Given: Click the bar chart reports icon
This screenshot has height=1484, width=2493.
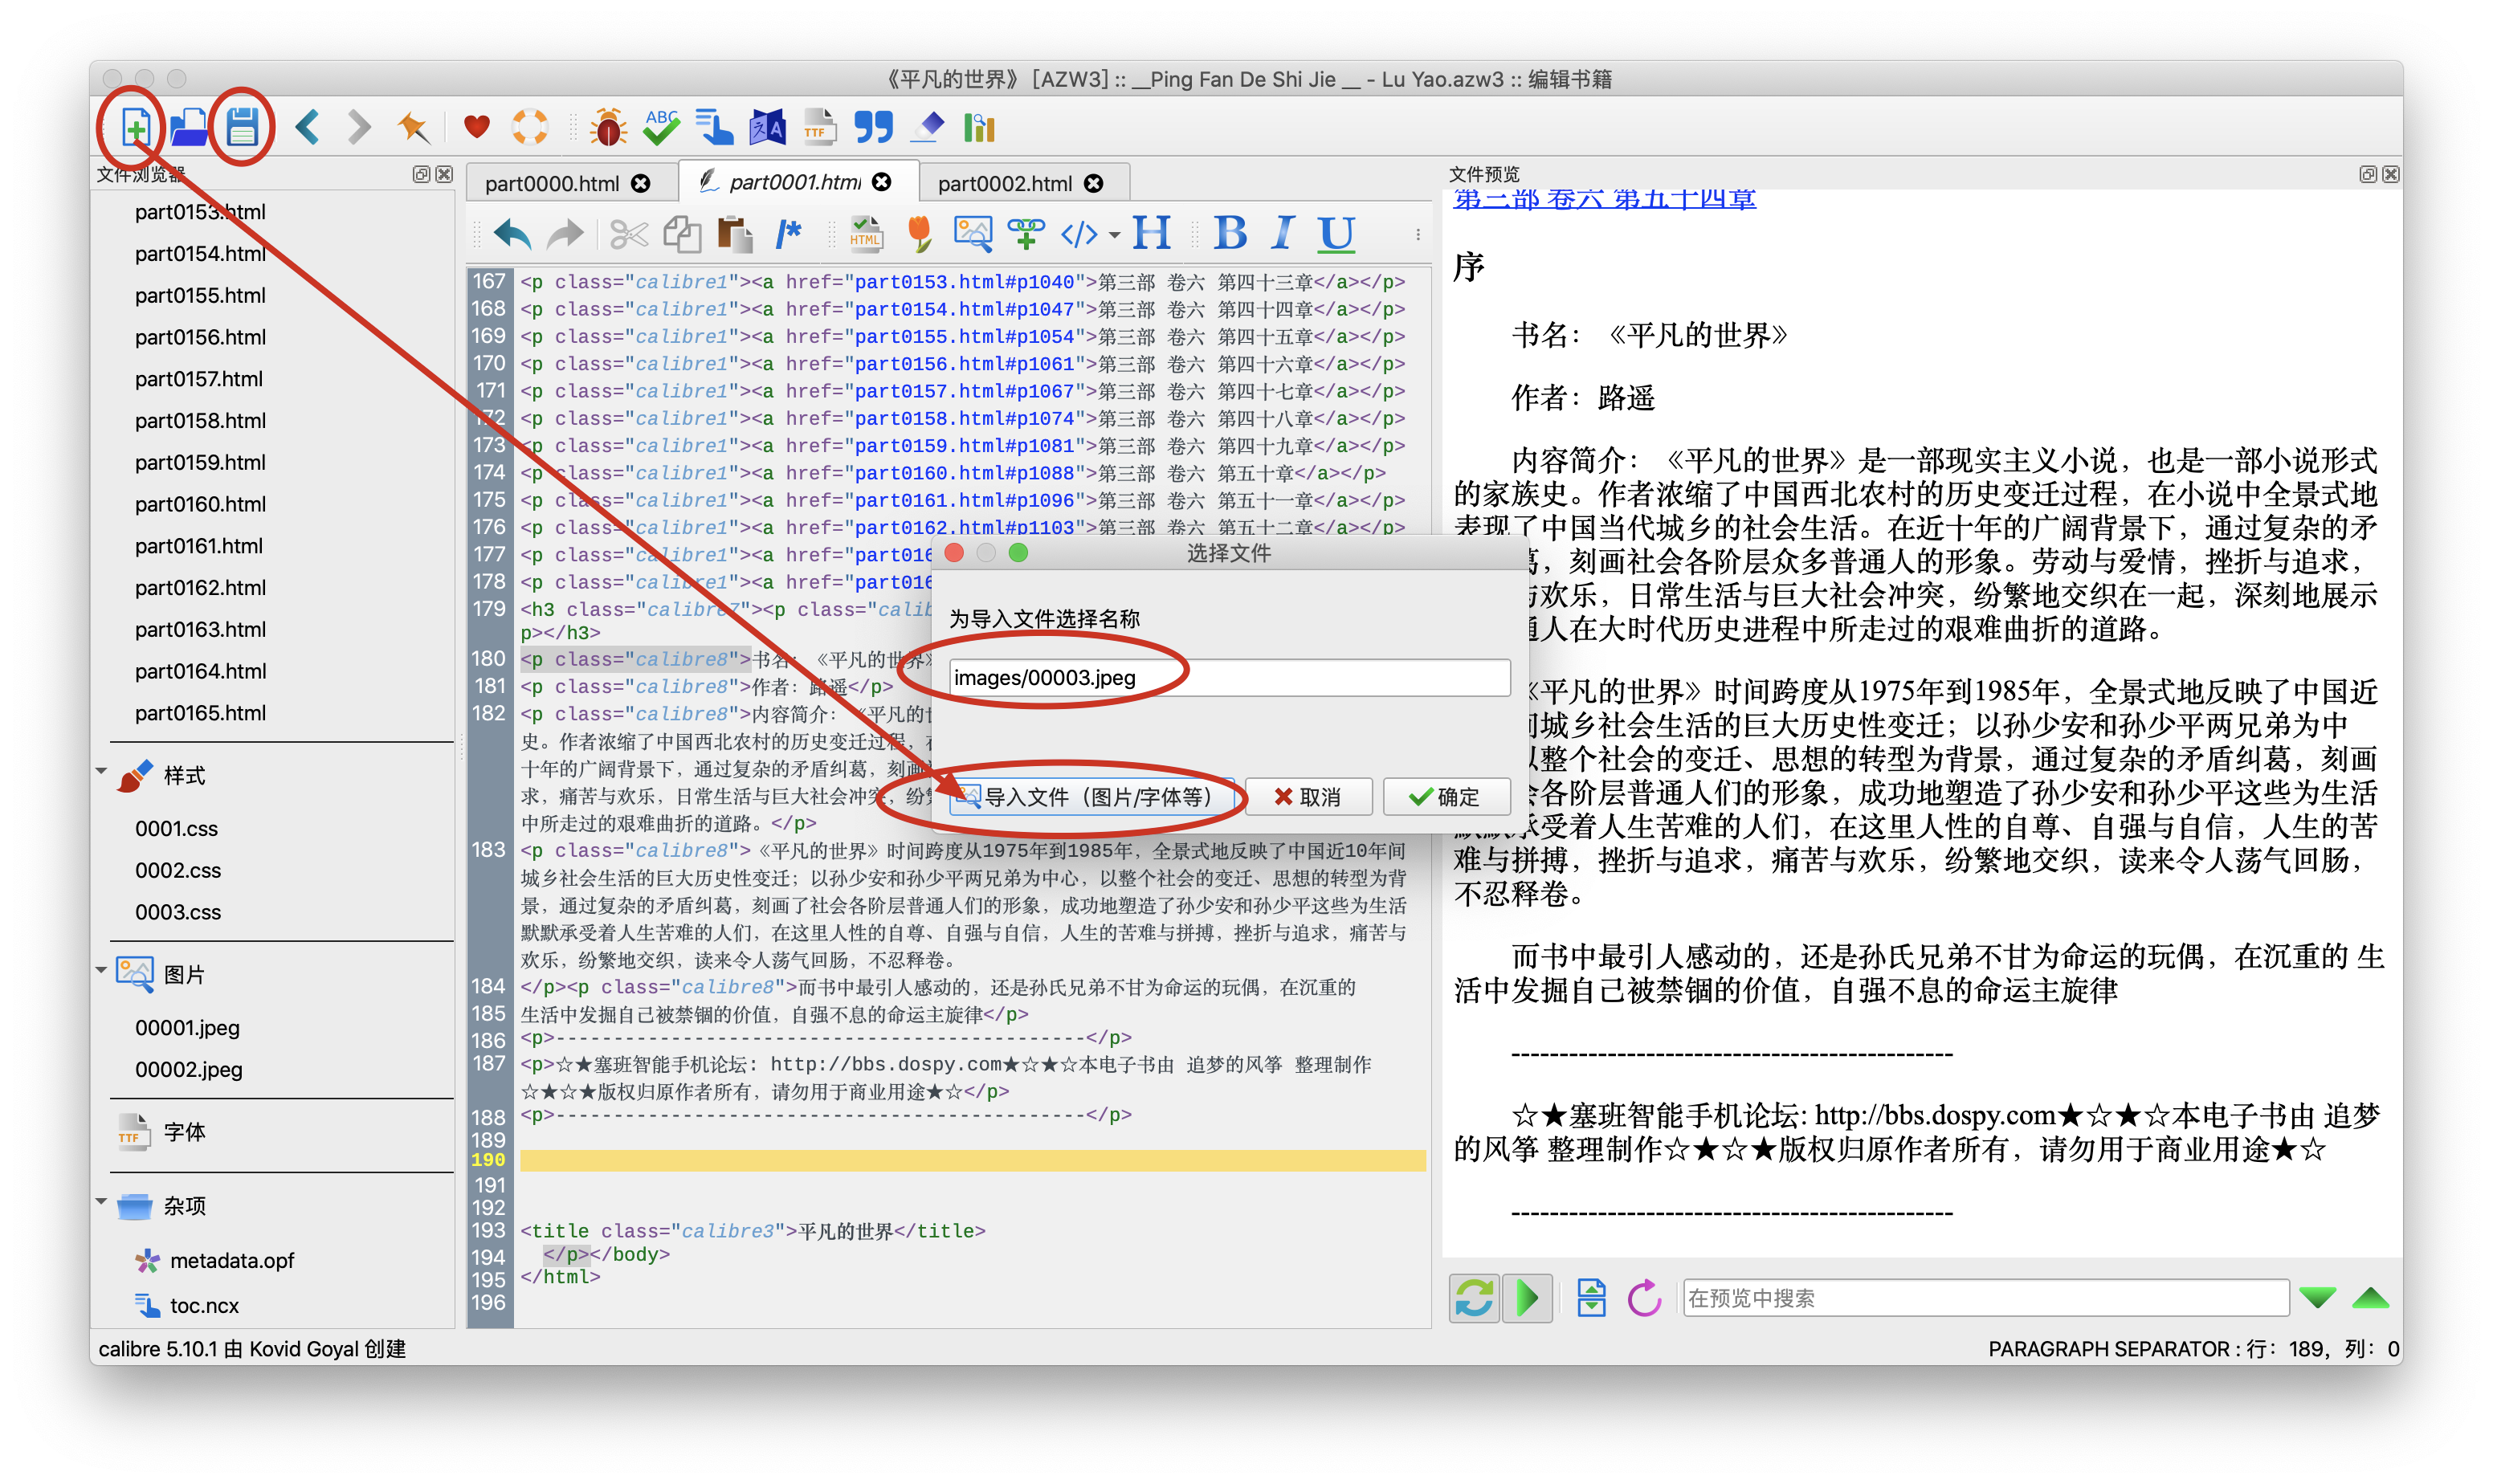Looking at the screenshot, I should tap(979, 127).
